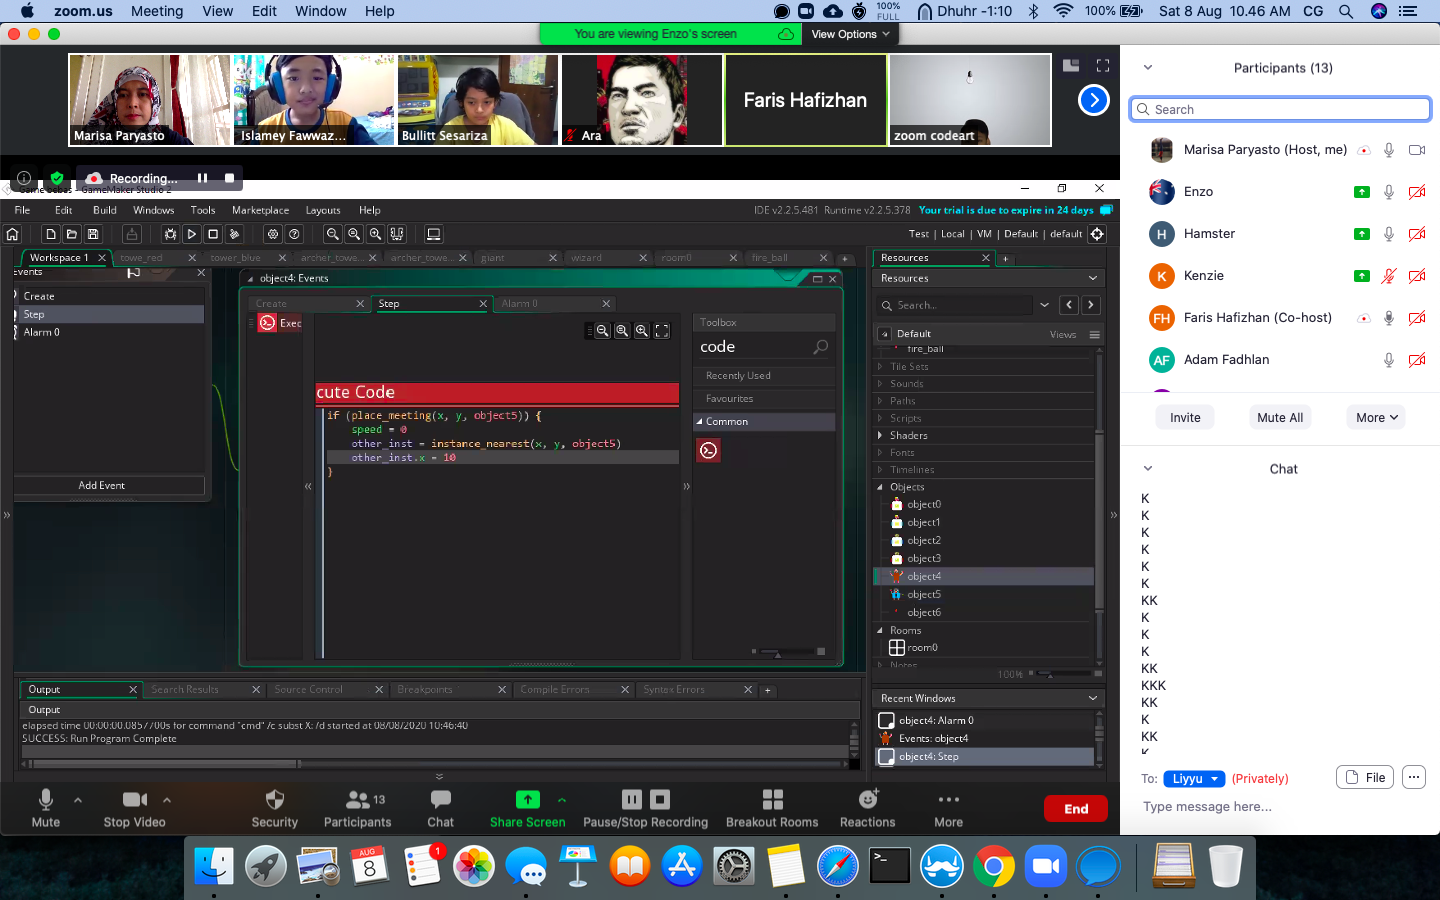Collapse Common section in Toolbox
1440x900 pixels.
pos(699,422)
